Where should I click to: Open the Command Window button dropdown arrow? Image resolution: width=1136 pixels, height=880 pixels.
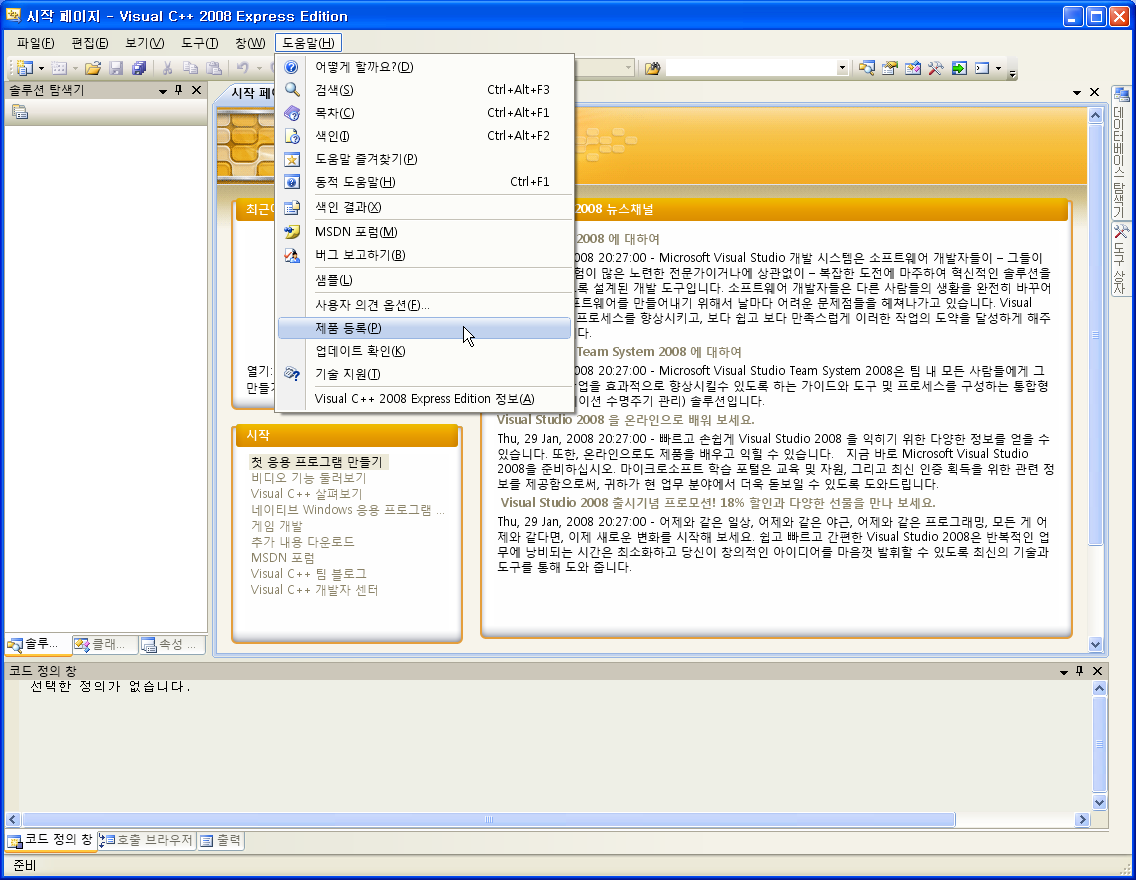point(998,68)
